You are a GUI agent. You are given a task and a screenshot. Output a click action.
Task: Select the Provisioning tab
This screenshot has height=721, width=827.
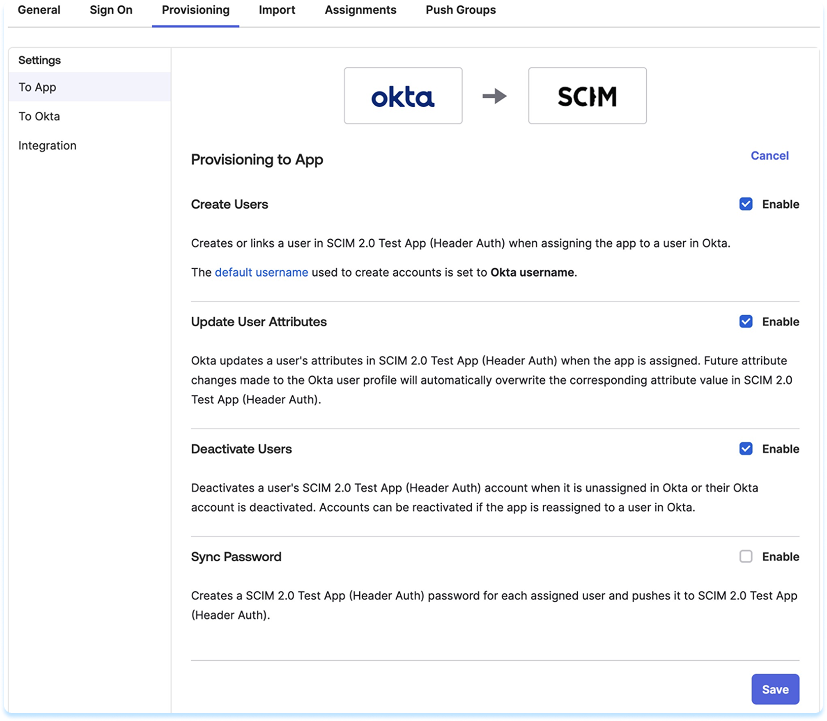[x=196, y=10]
